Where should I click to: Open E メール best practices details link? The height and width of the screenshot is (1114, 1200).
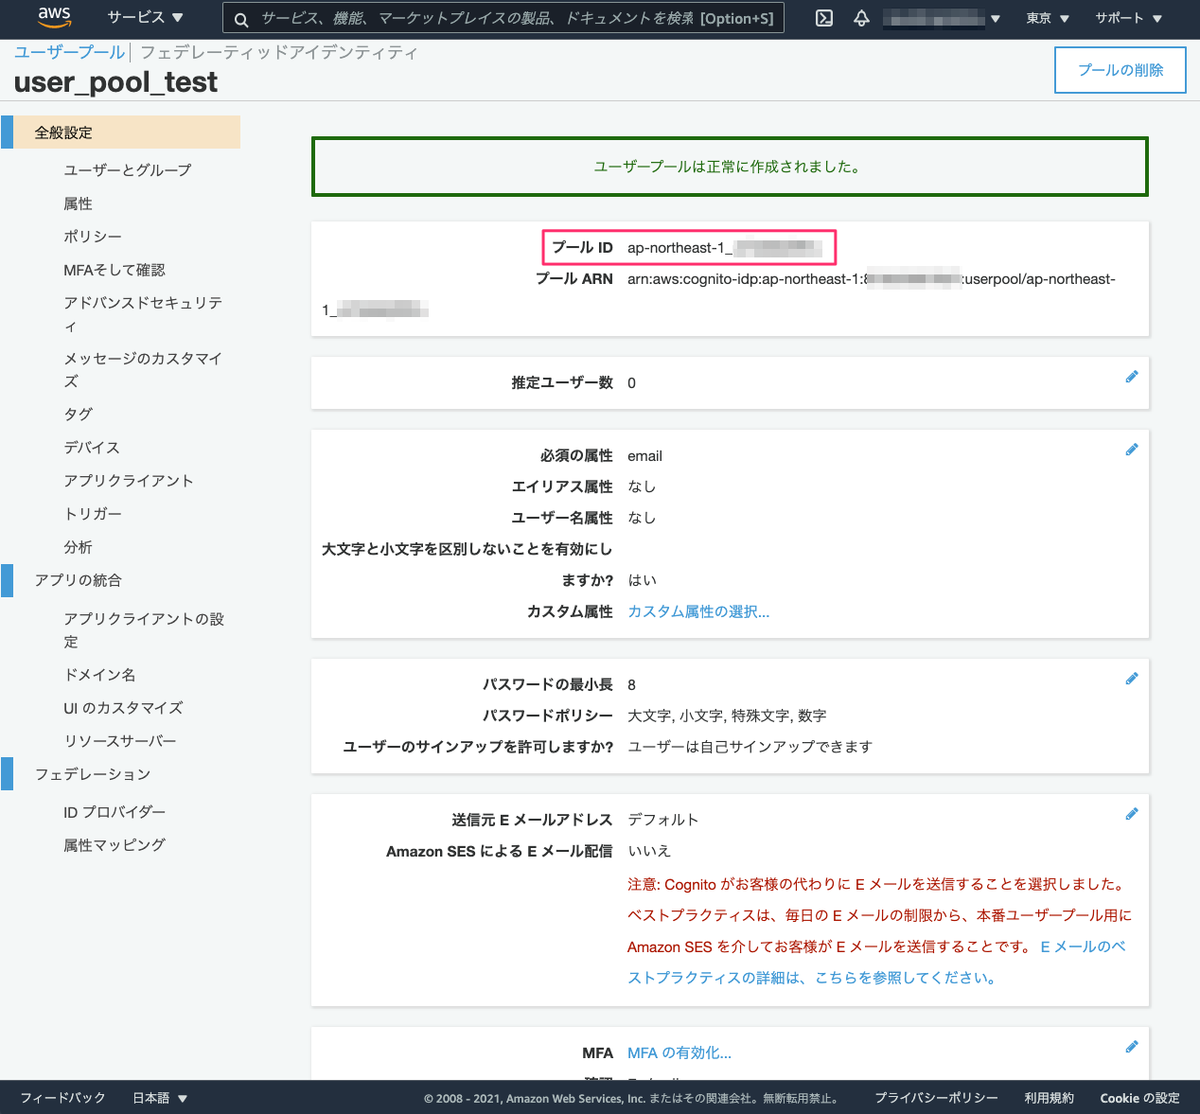(x=876, y=962)
